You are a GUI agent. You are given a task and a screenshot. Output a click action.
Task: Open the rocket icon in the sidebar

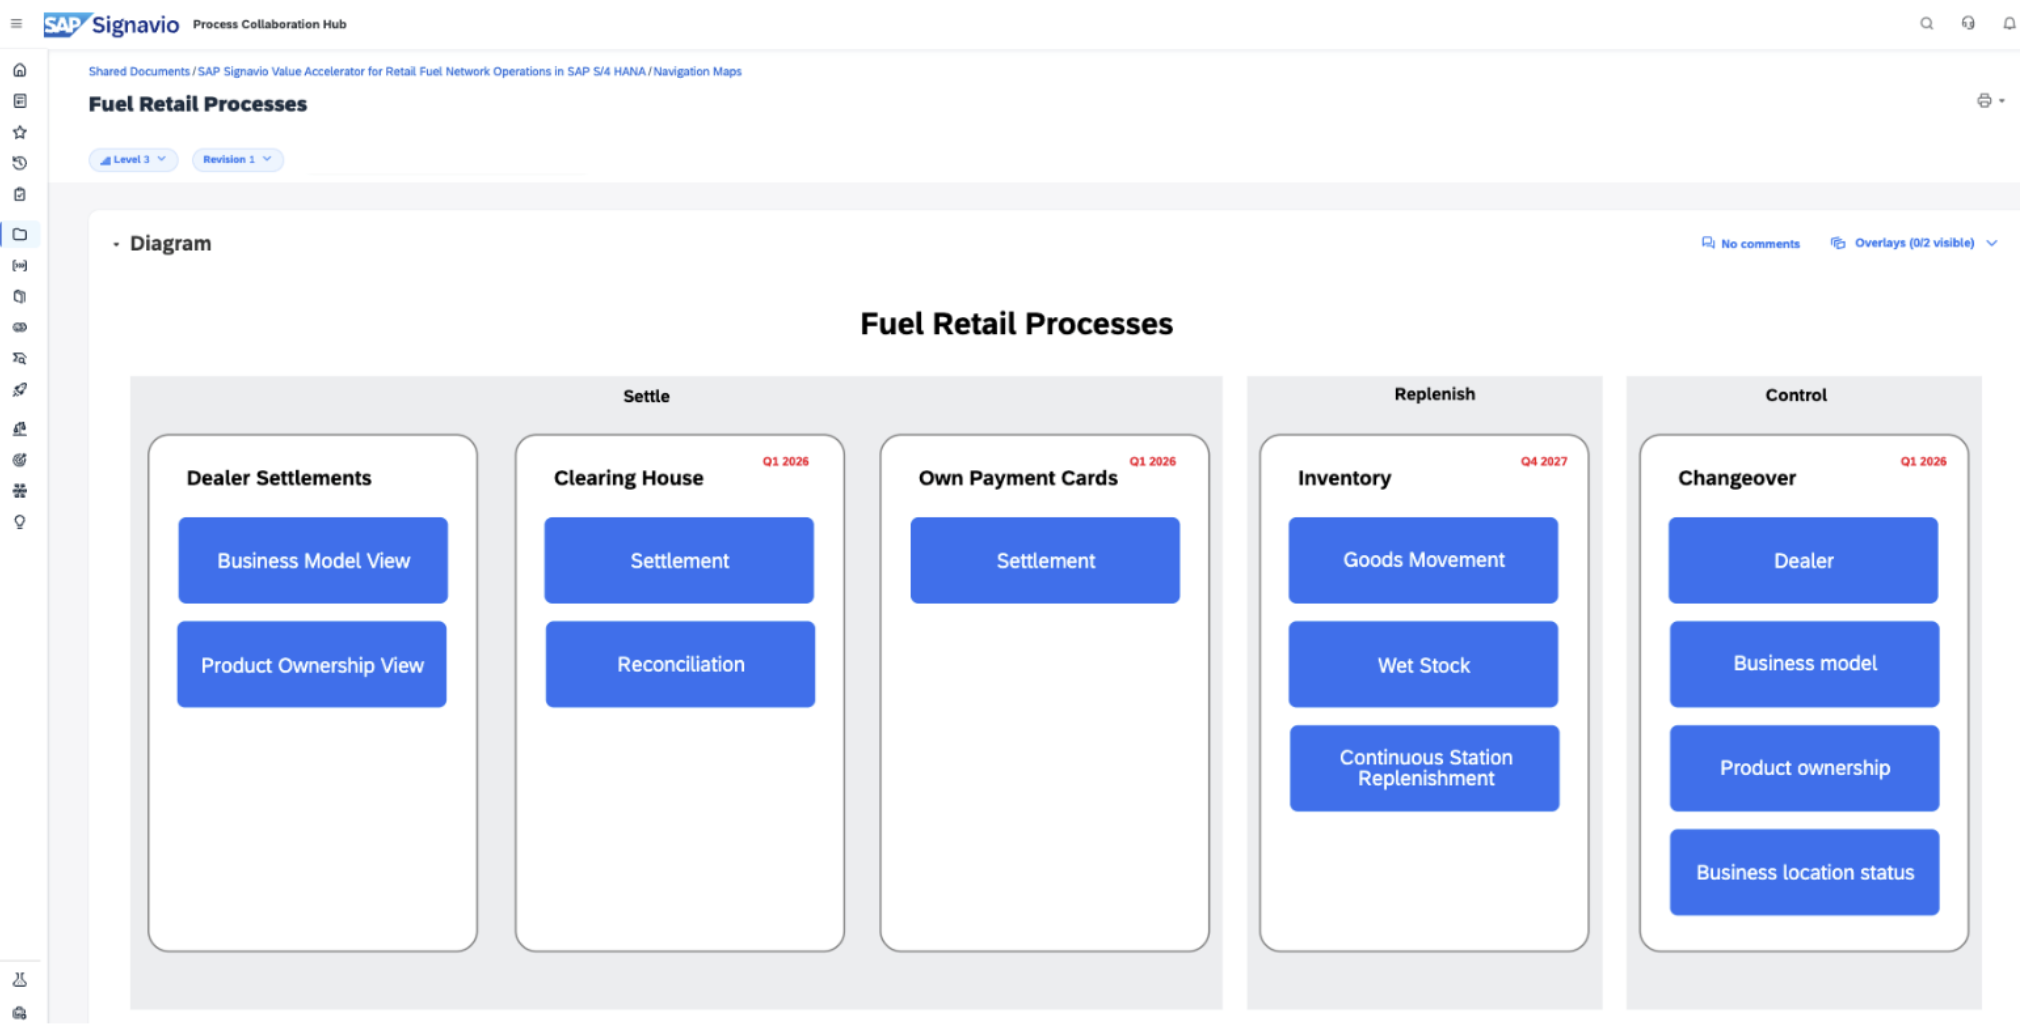tap(19, 390)
